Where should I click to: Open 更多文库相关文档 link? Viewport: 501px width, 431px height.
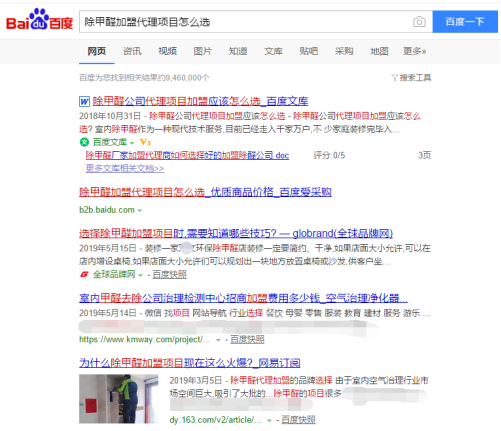point(125,168)
